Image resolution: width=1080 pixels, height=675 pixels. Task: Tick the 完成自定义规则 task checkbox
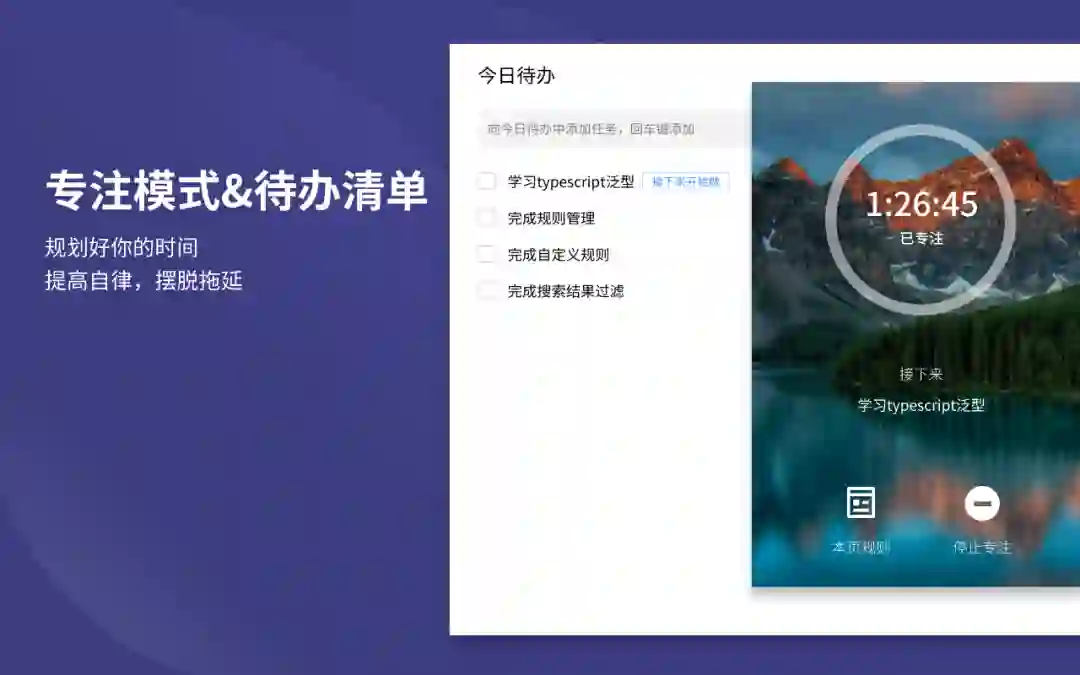pos(486,254)
